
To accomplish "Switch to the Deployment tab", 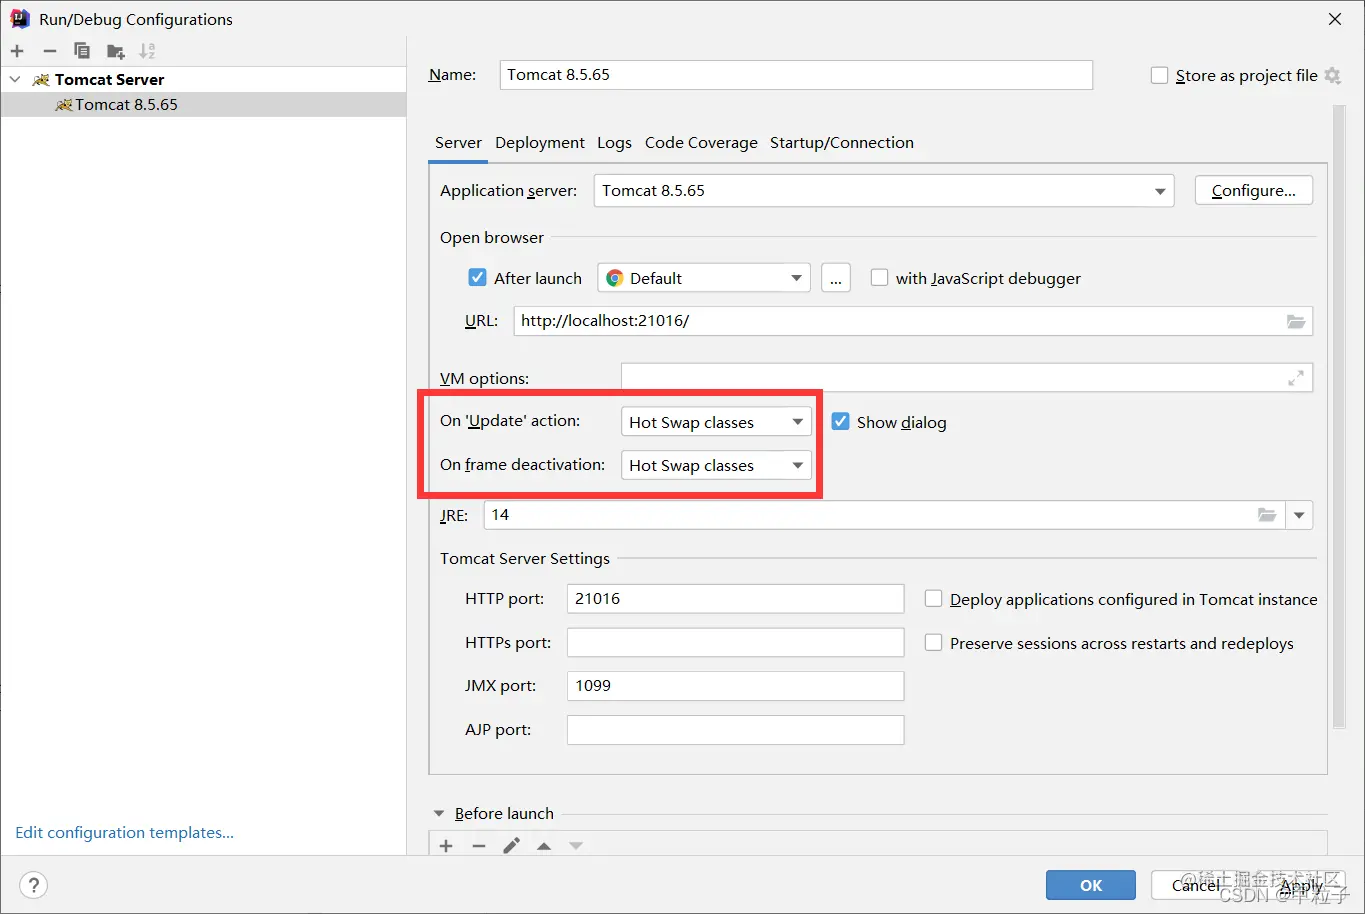I will coord(540,142).
